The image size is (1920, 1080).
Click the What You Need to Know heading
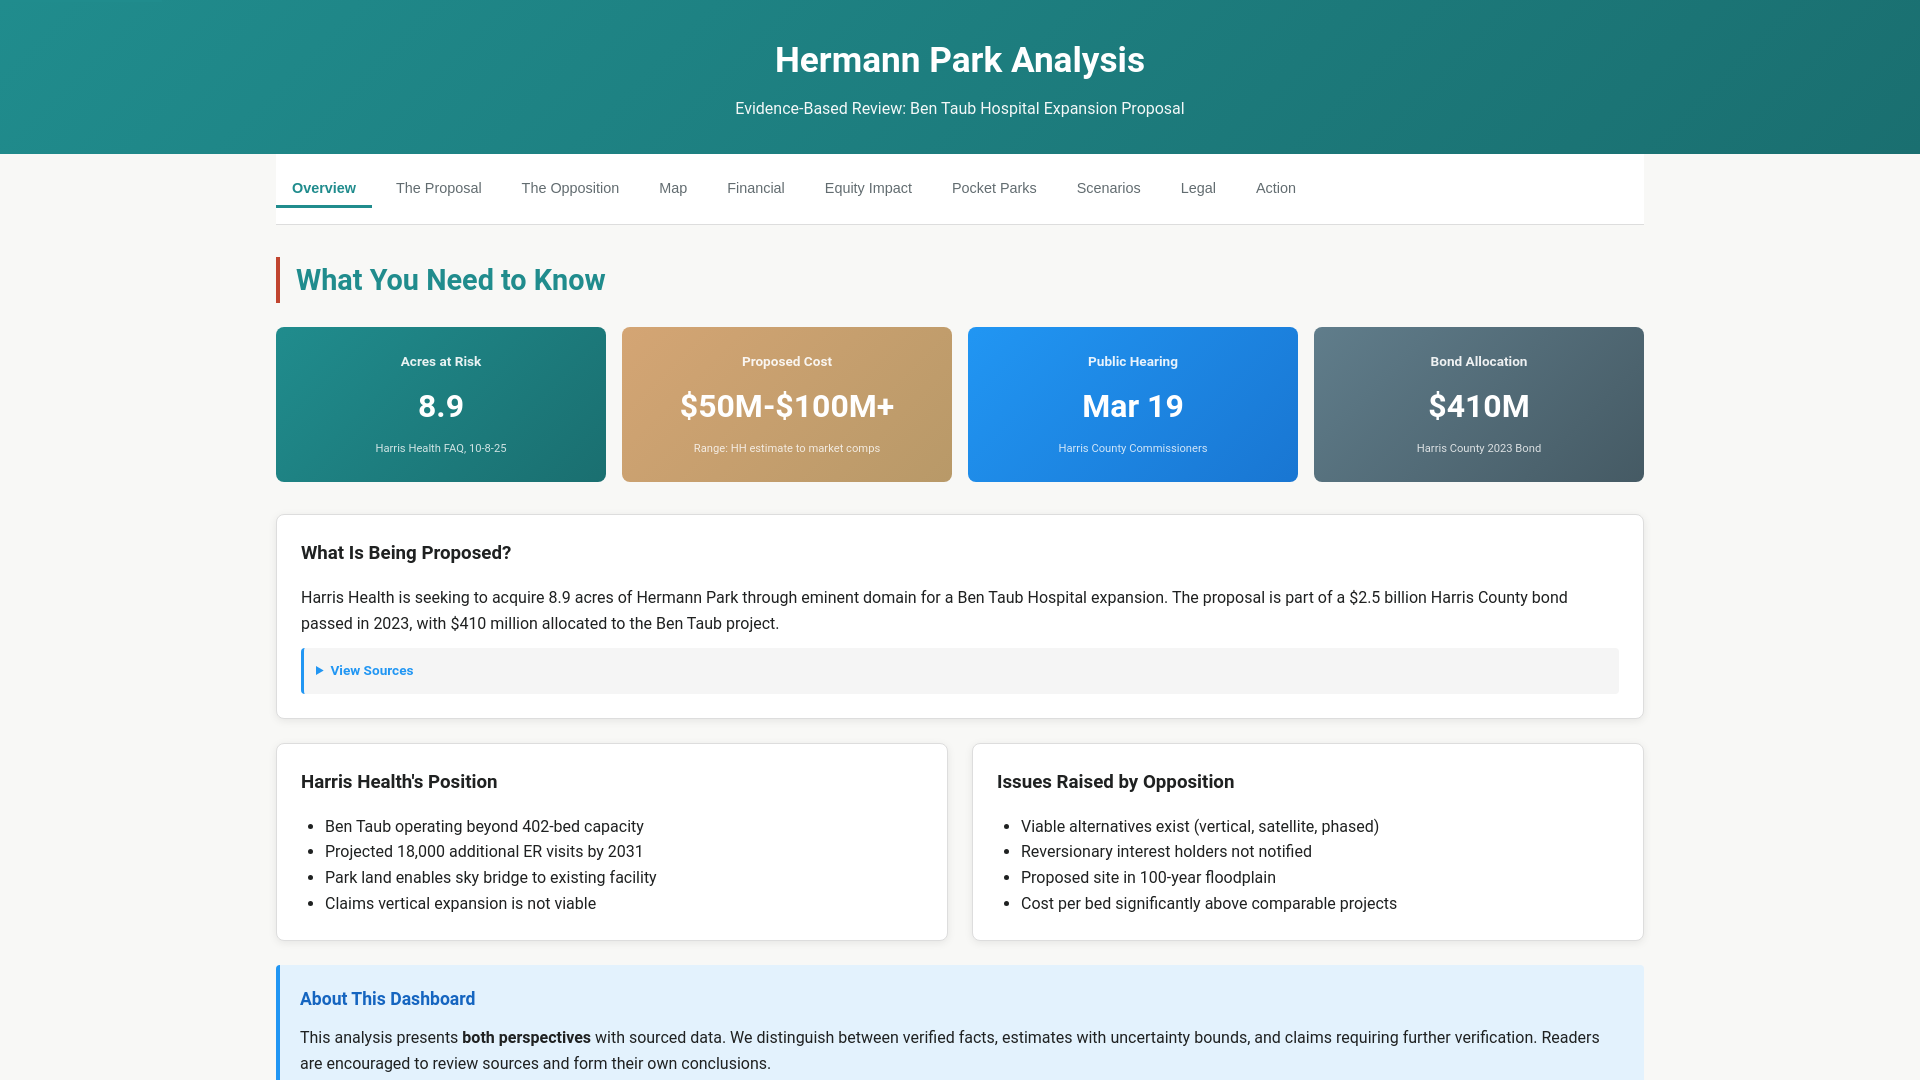450,280
